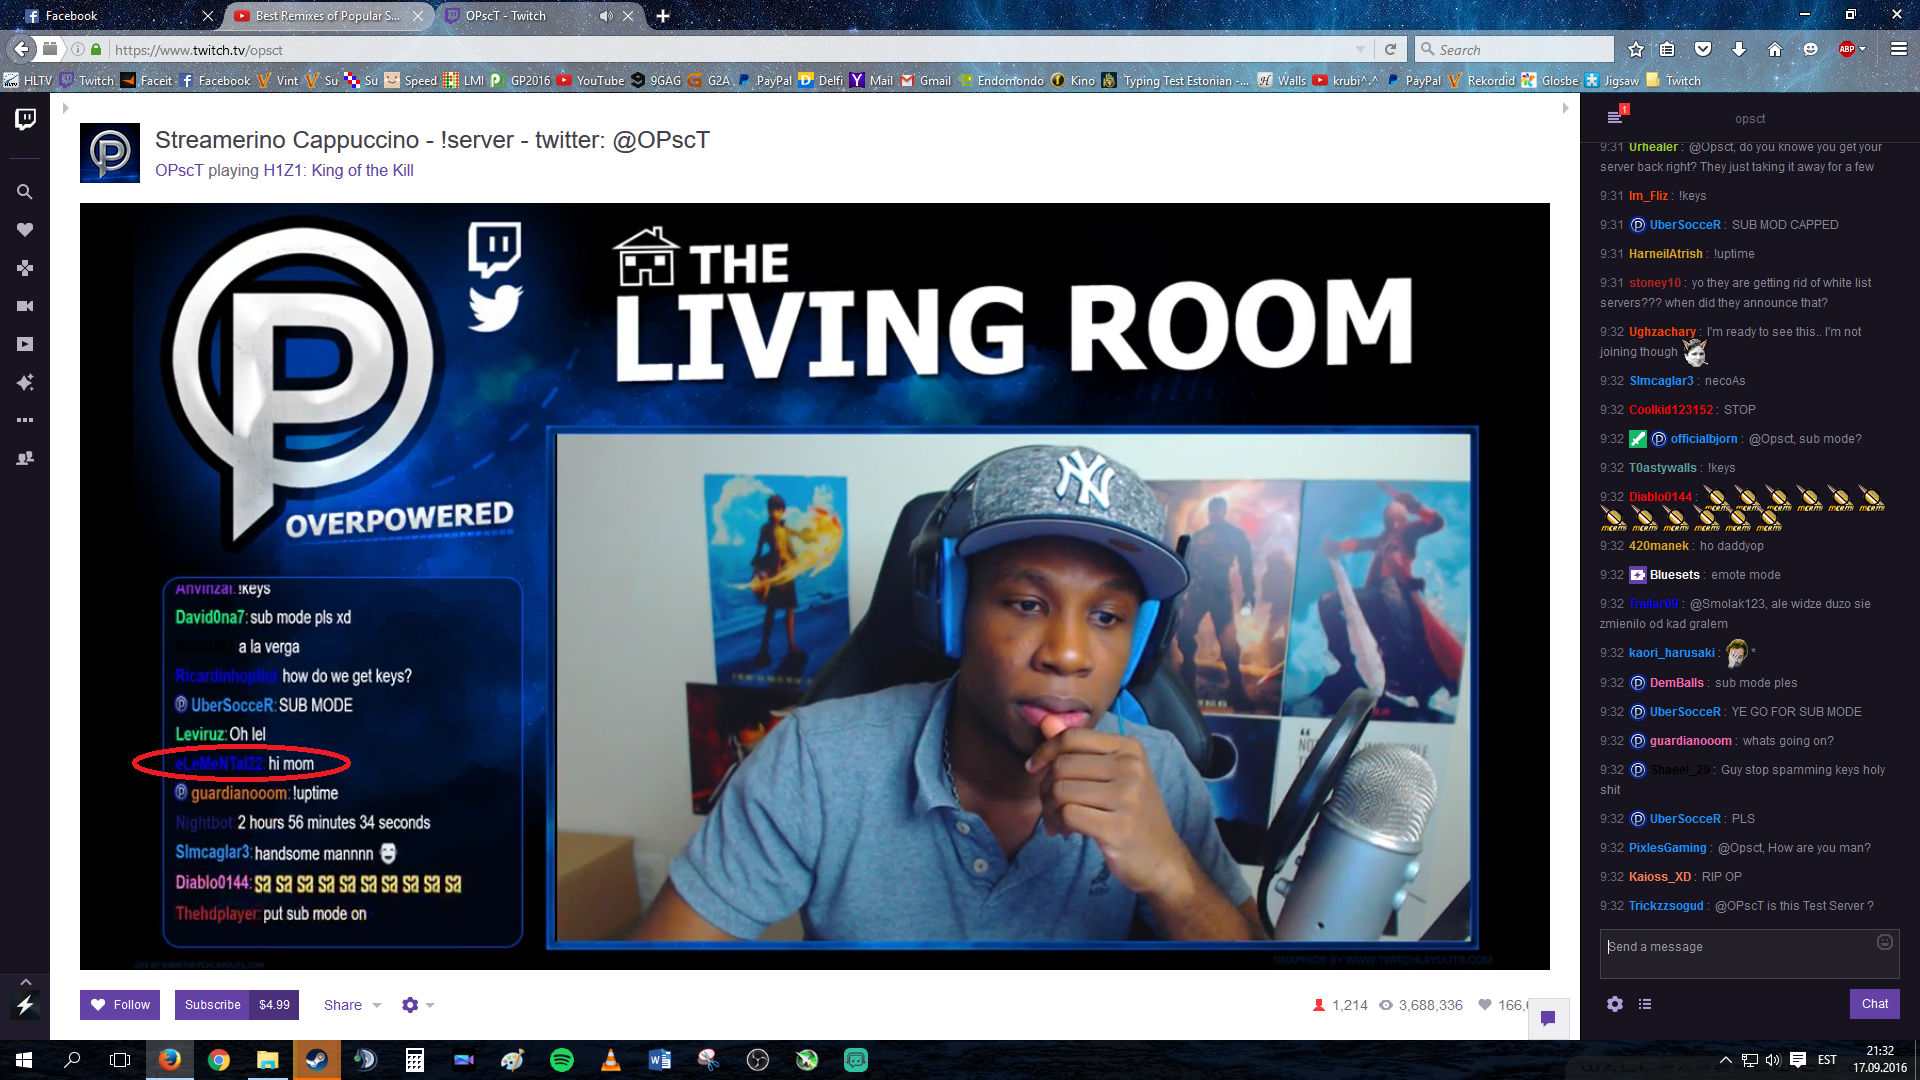This screenshot has width=1920, height=1080.
Task: Switch to Facebook browser tab
Action: pyautogui.click(x=110, y=16)
